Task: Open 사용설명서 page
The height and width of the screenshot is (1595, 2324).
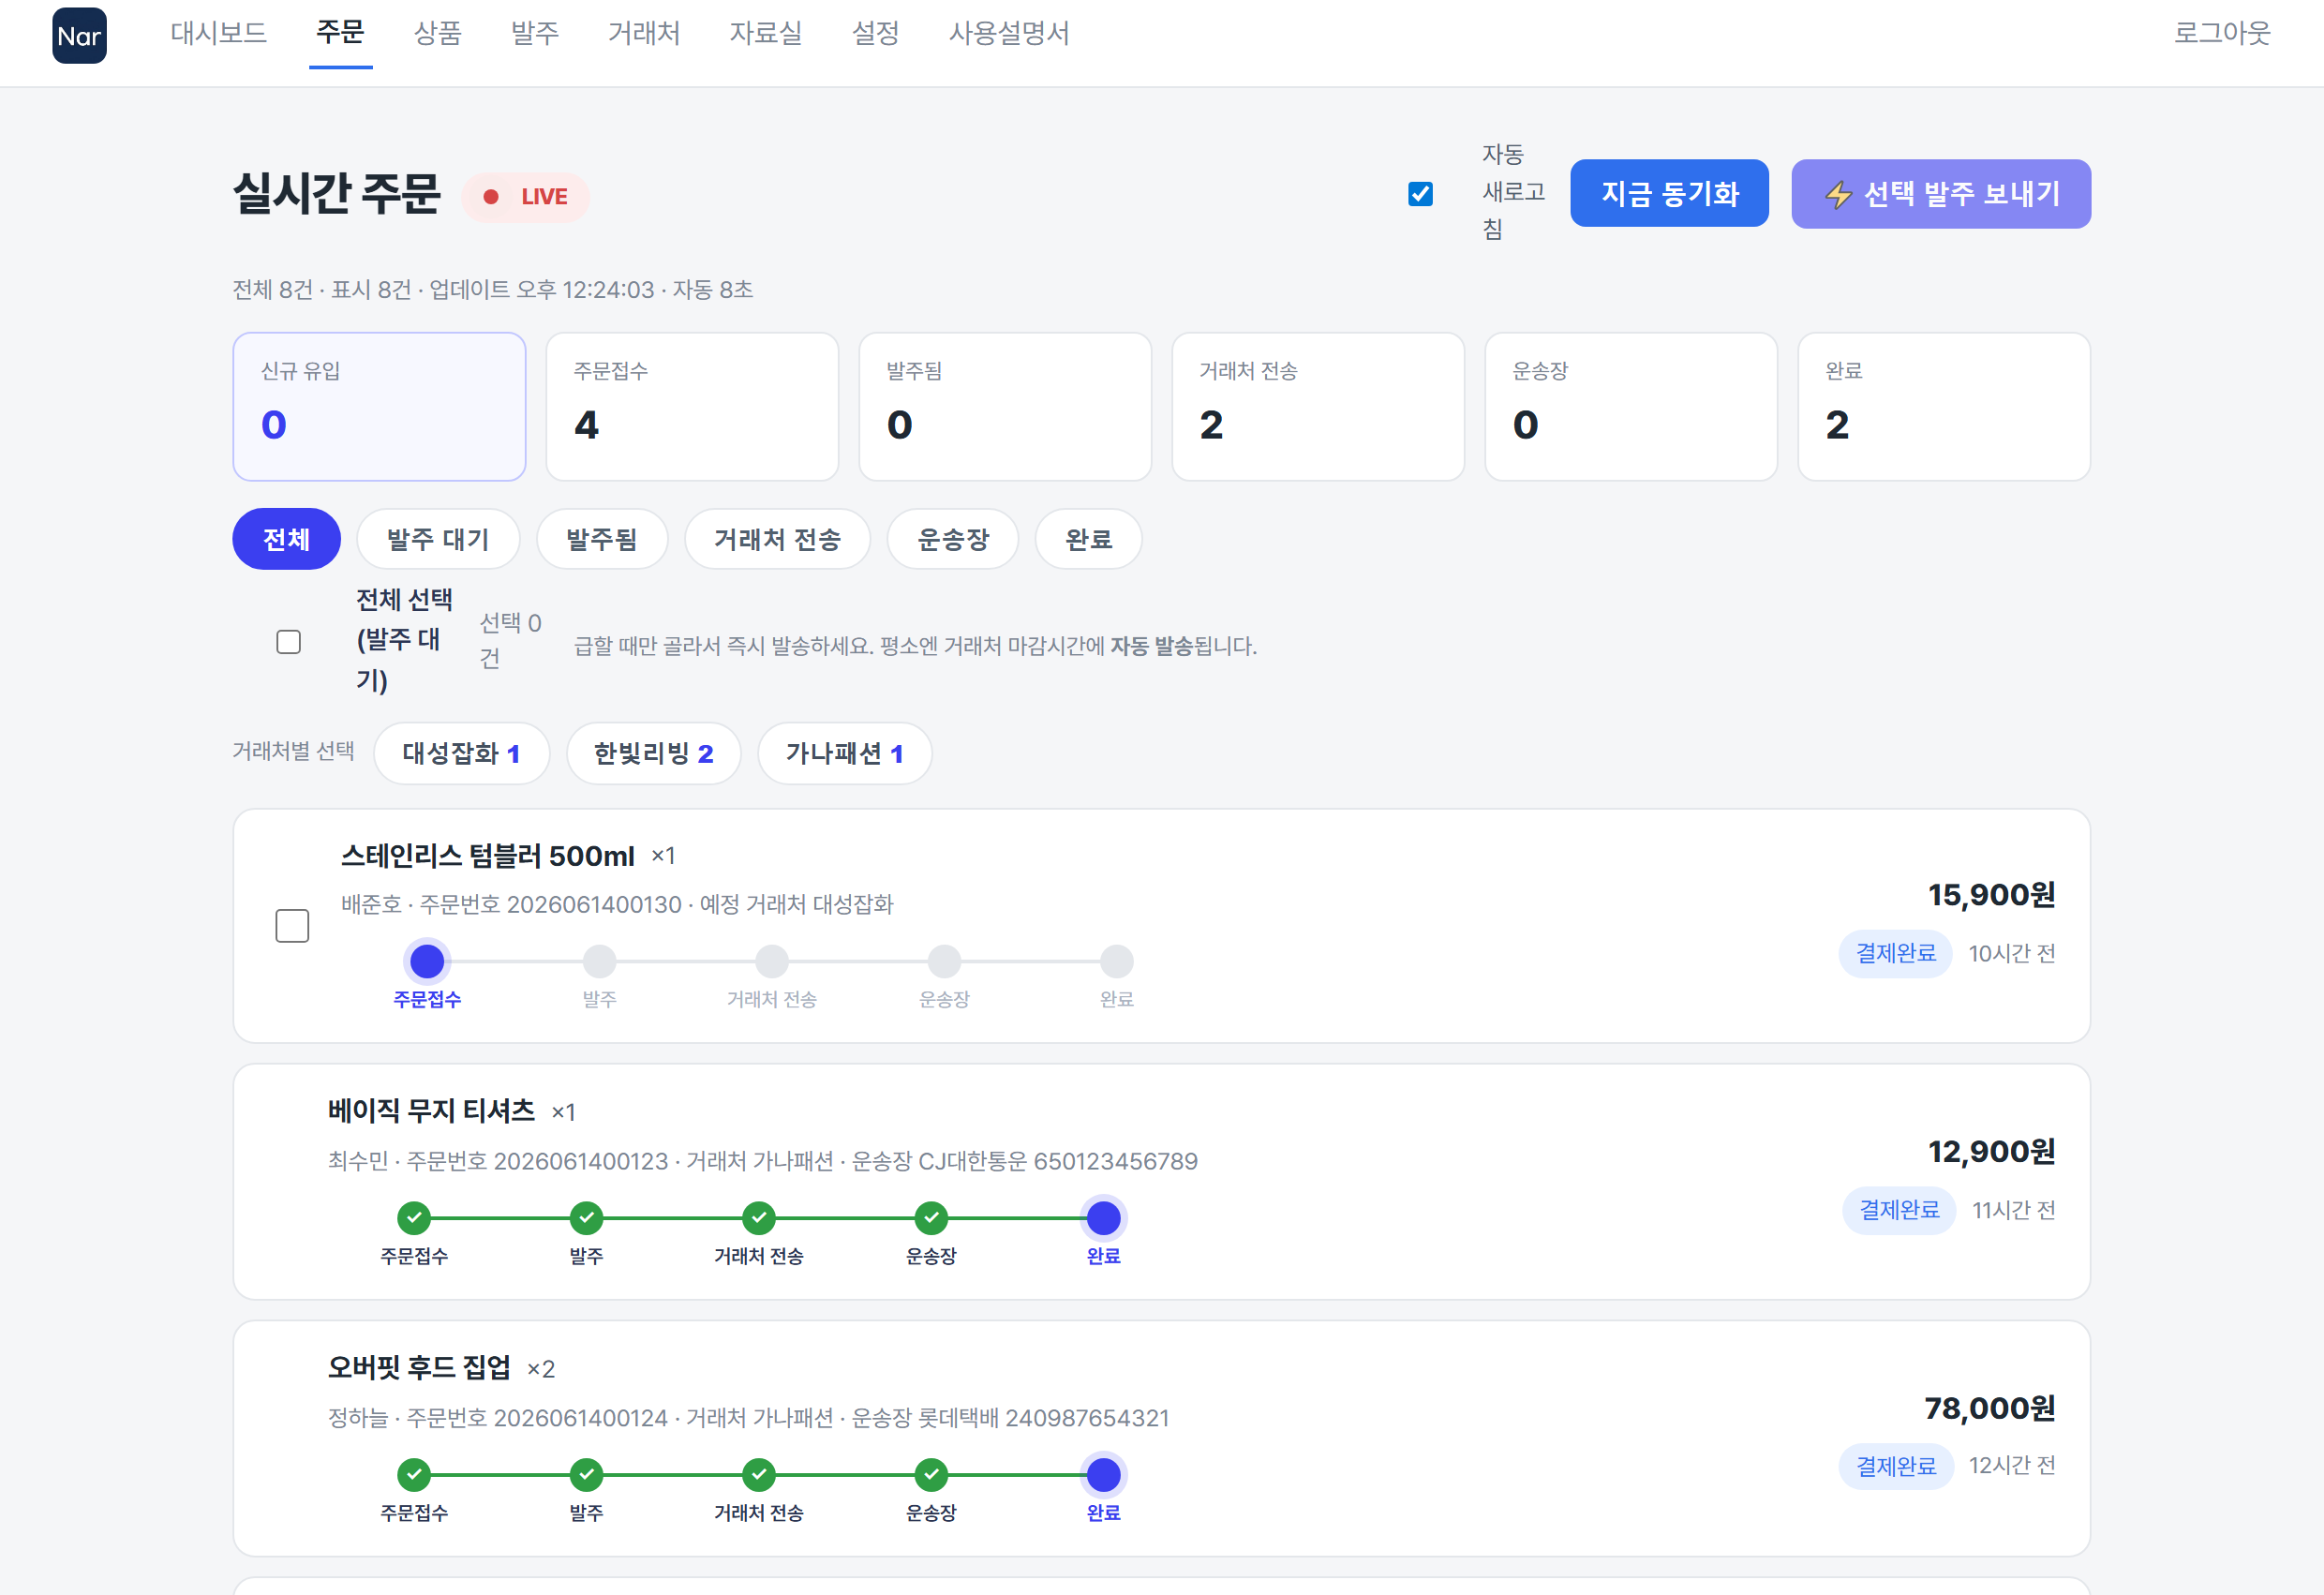Action: coord(1009,33)
